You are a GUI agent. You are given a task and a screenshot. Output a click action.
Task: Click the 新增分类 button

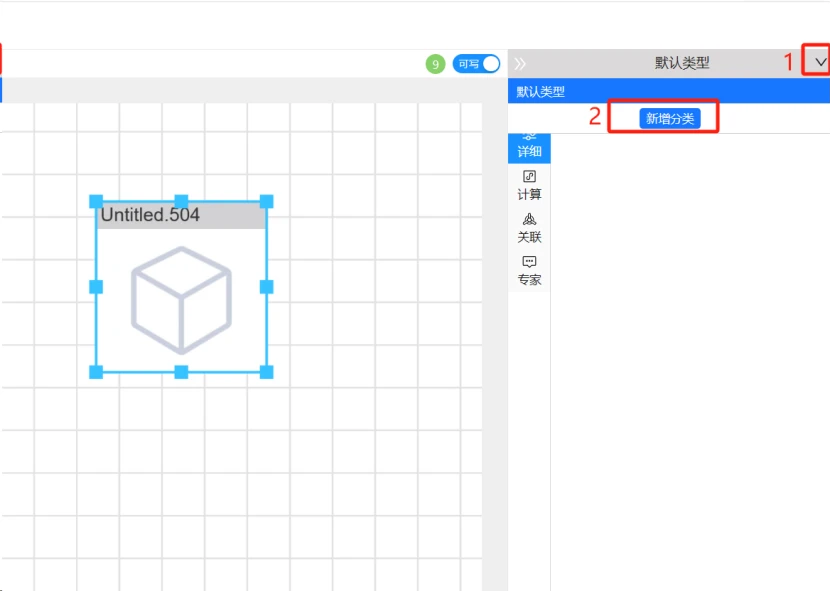pyautogui.click(x=670, y=118)
